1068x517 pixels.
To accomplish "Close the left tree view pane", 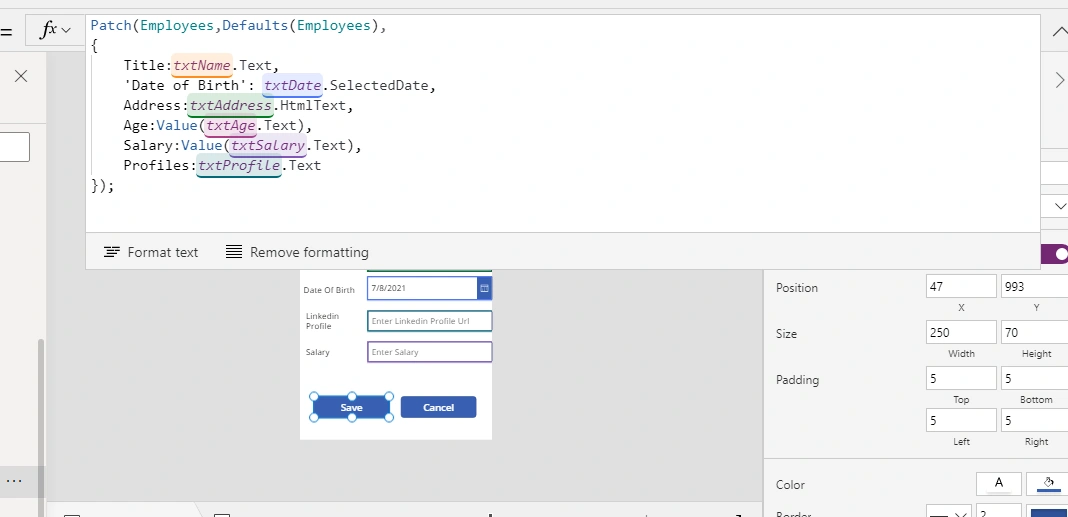I will pyautogui.click(x=21, y=76).
